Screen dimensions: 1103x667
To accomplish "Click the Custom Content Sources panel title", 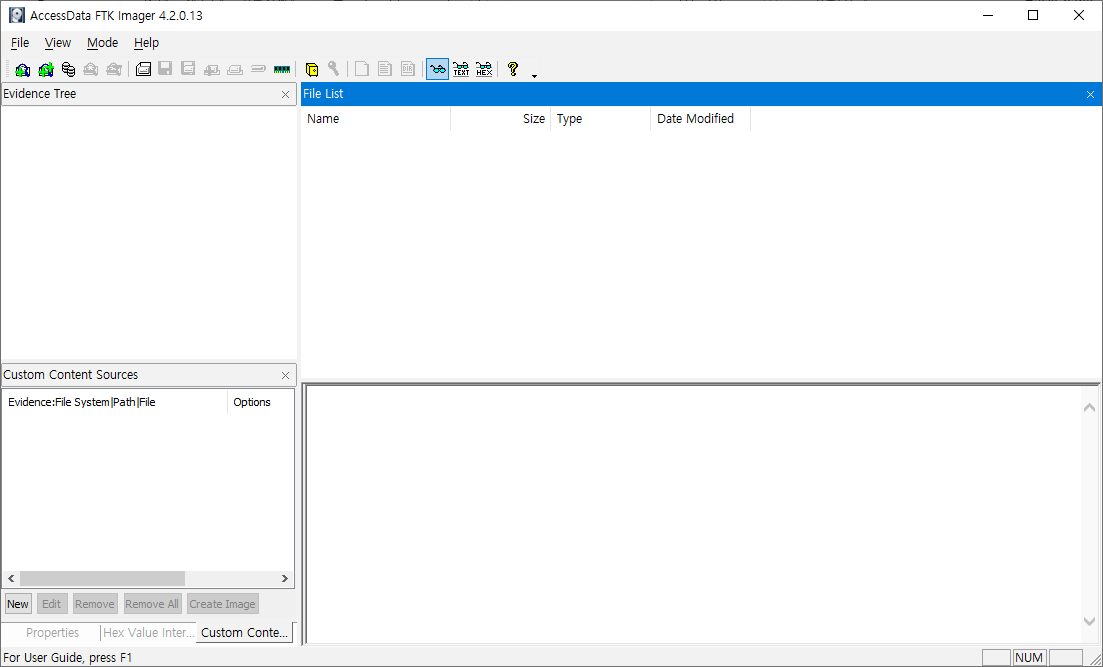I will (70, 375).
